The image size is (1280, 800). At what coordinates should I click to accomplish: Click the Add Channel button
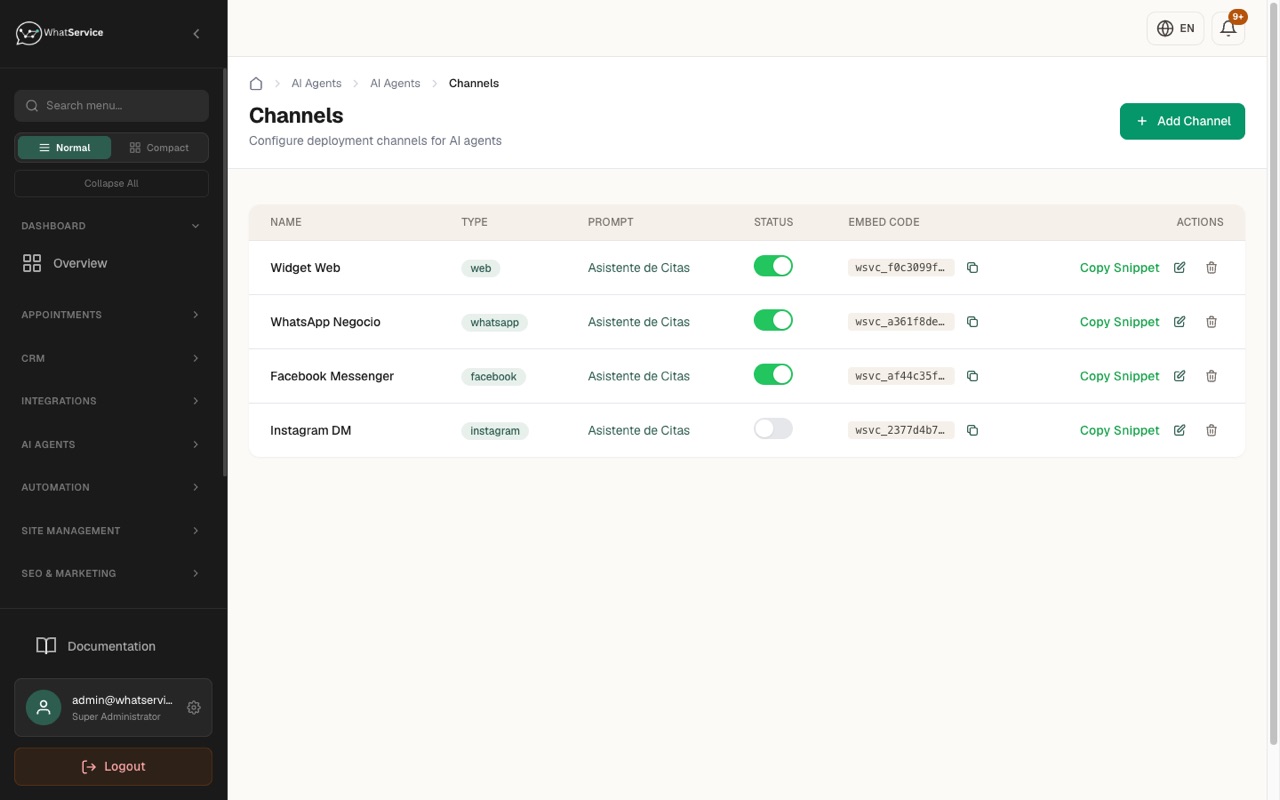[1182, 121]
